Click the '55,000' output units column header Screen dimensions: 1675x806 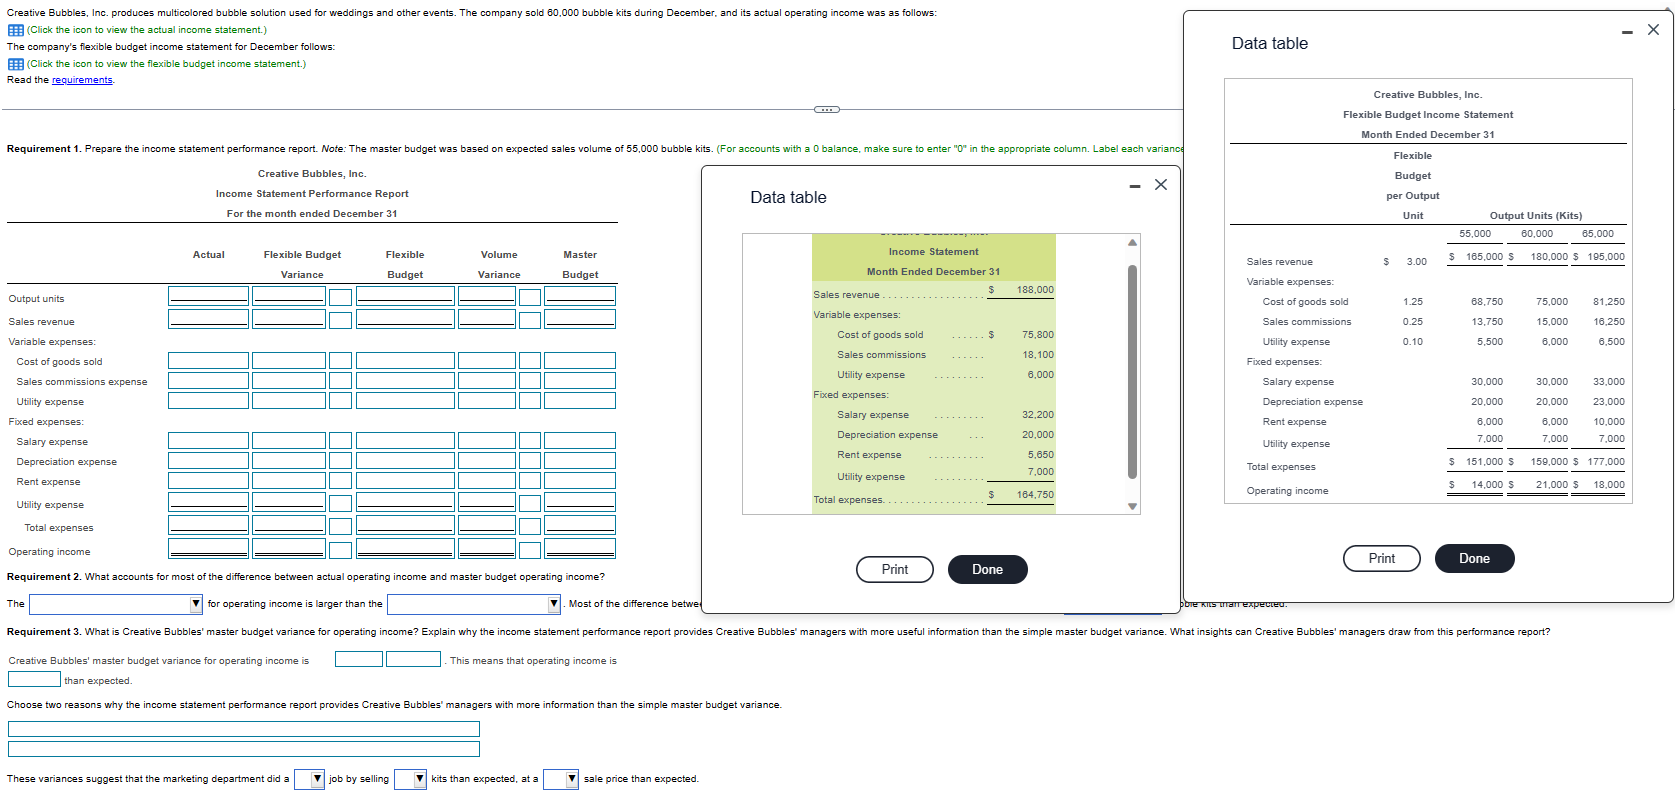pos(1475,234)
